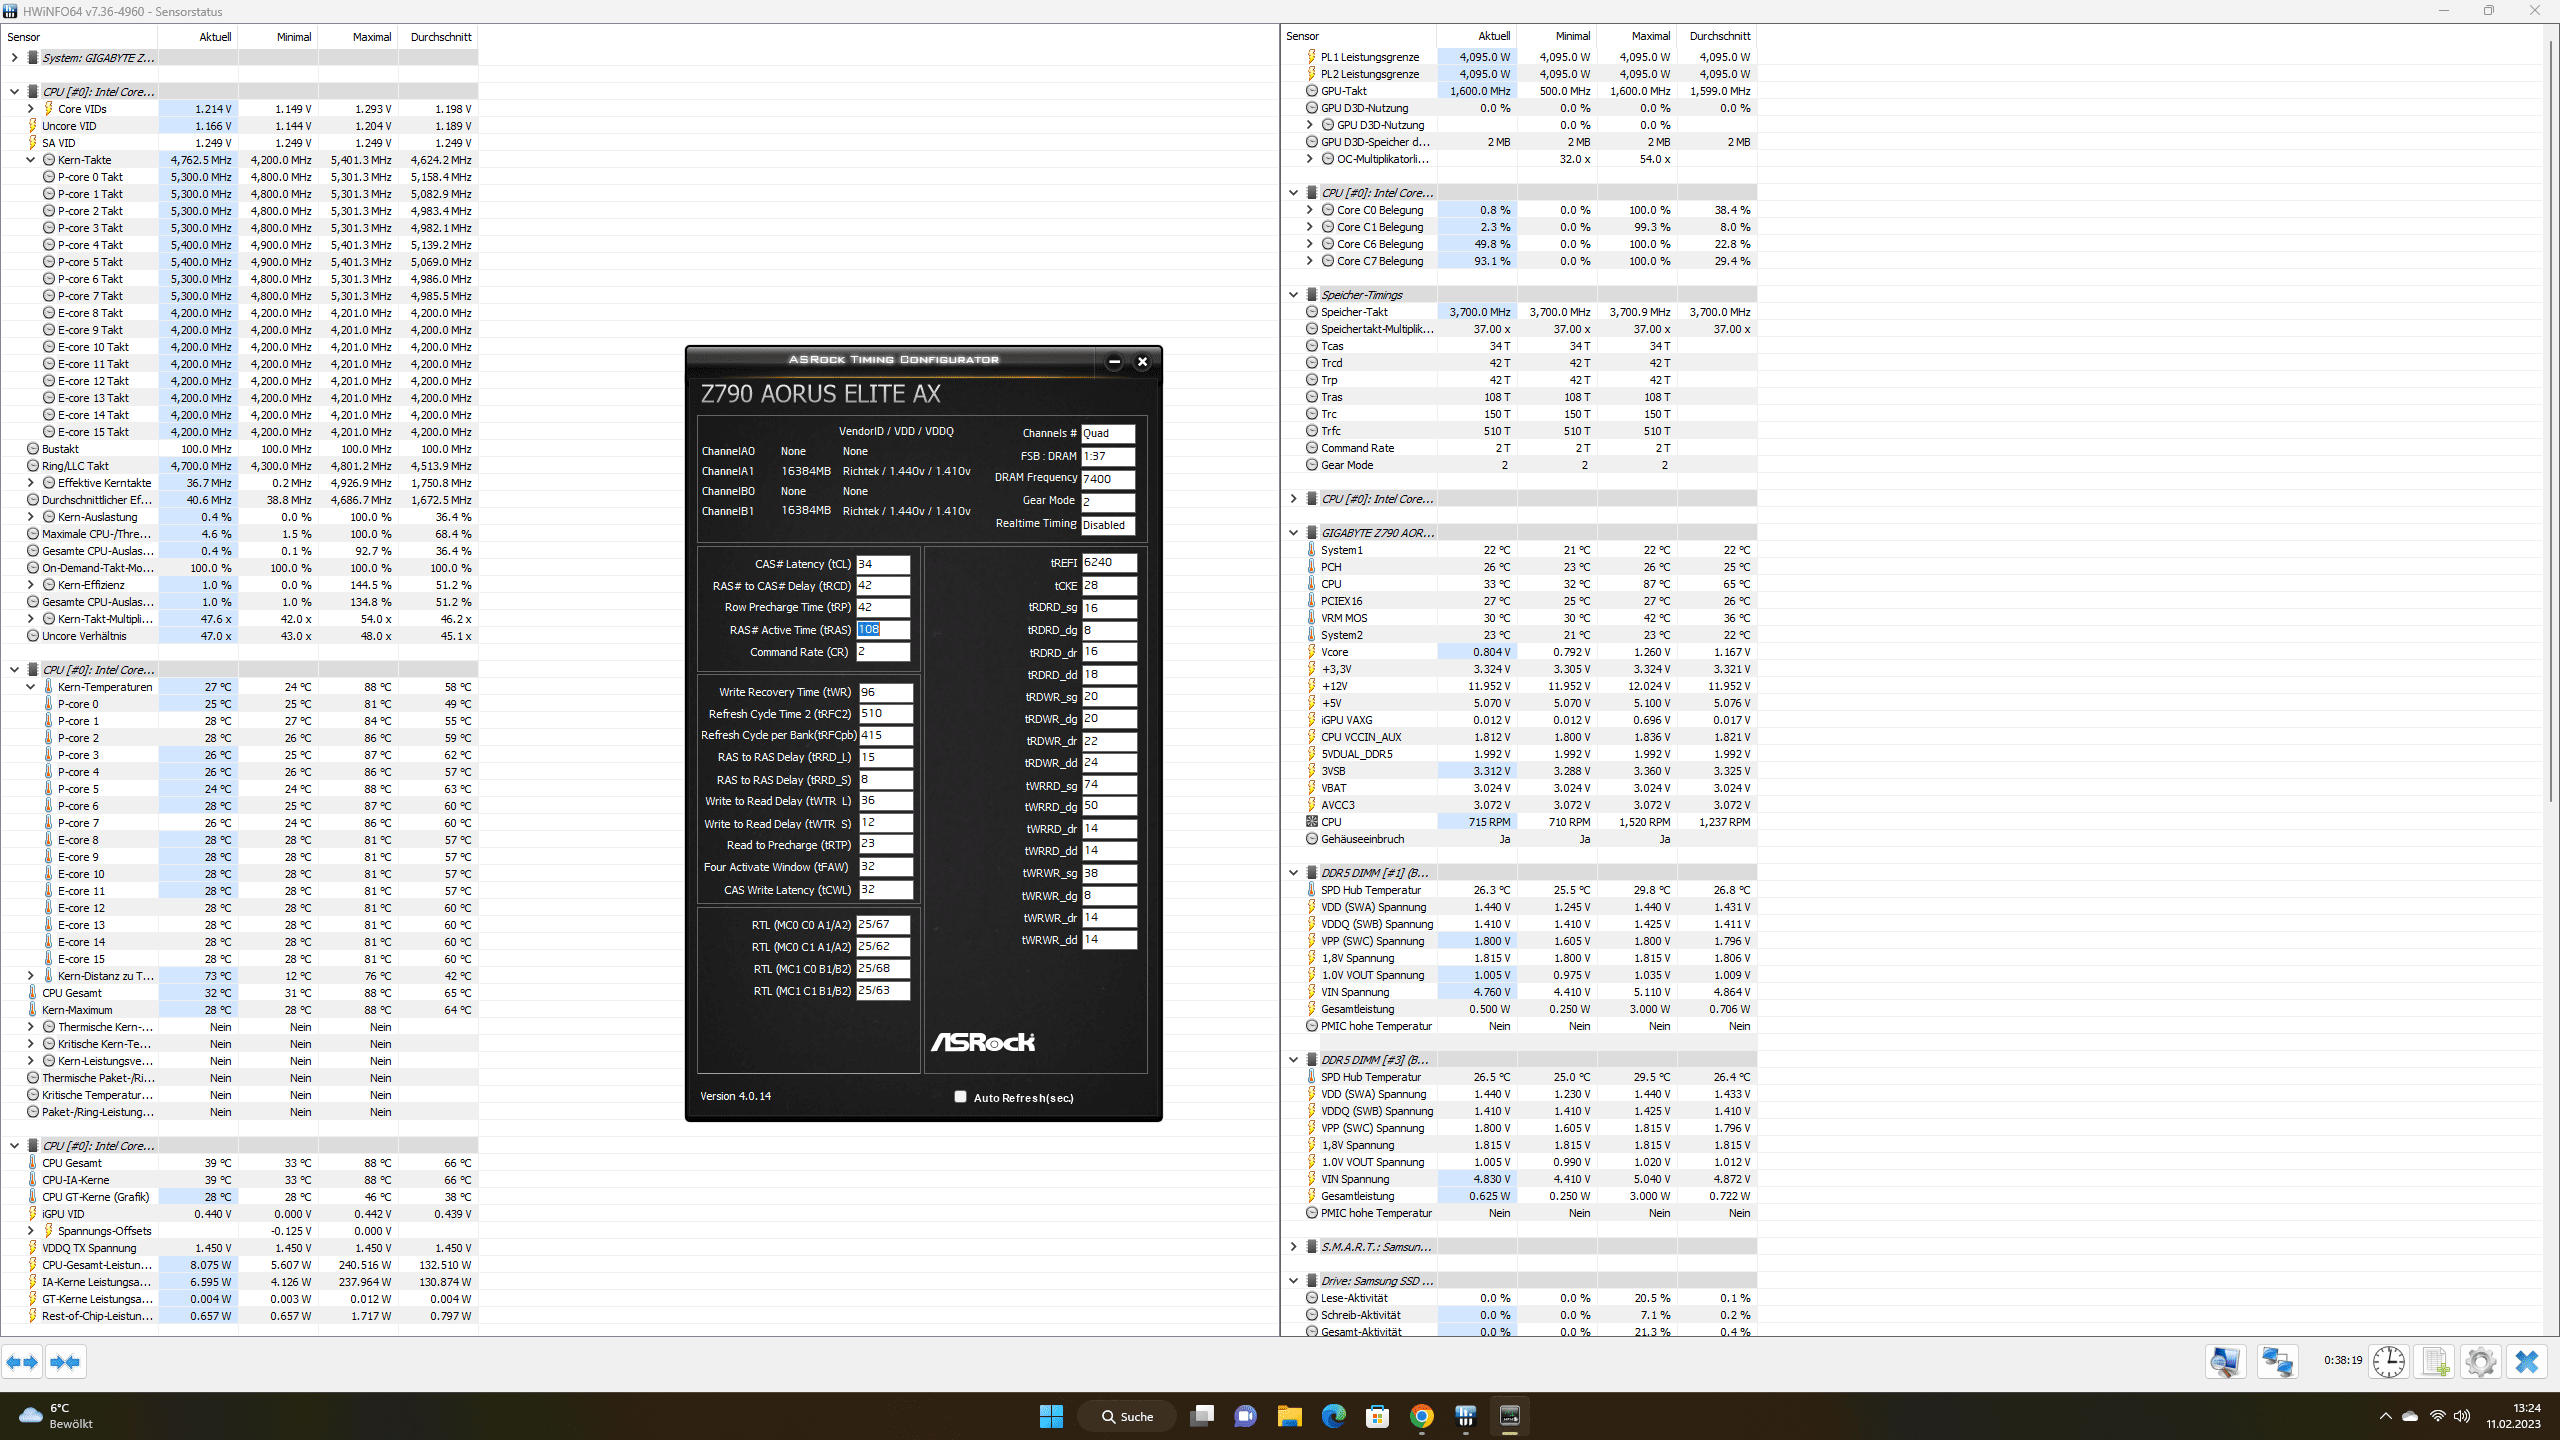Collapse the Kern-Takte tree node
The width and height of the screenshot is (2560, 1440).
coord(30,160)
